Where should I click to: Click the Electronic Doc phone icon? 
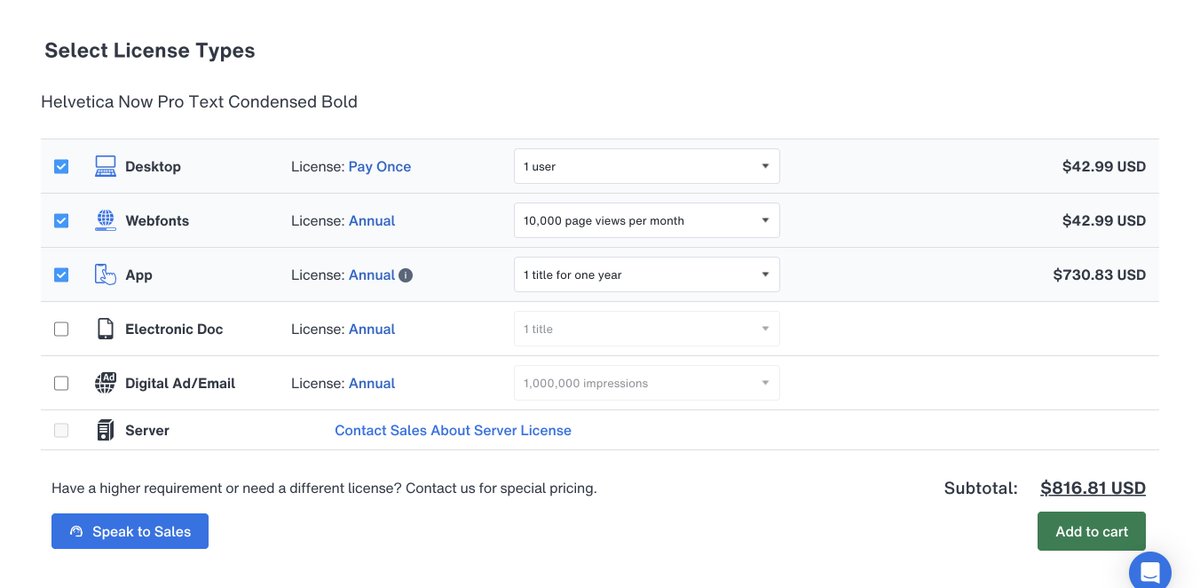pos(105,329)
